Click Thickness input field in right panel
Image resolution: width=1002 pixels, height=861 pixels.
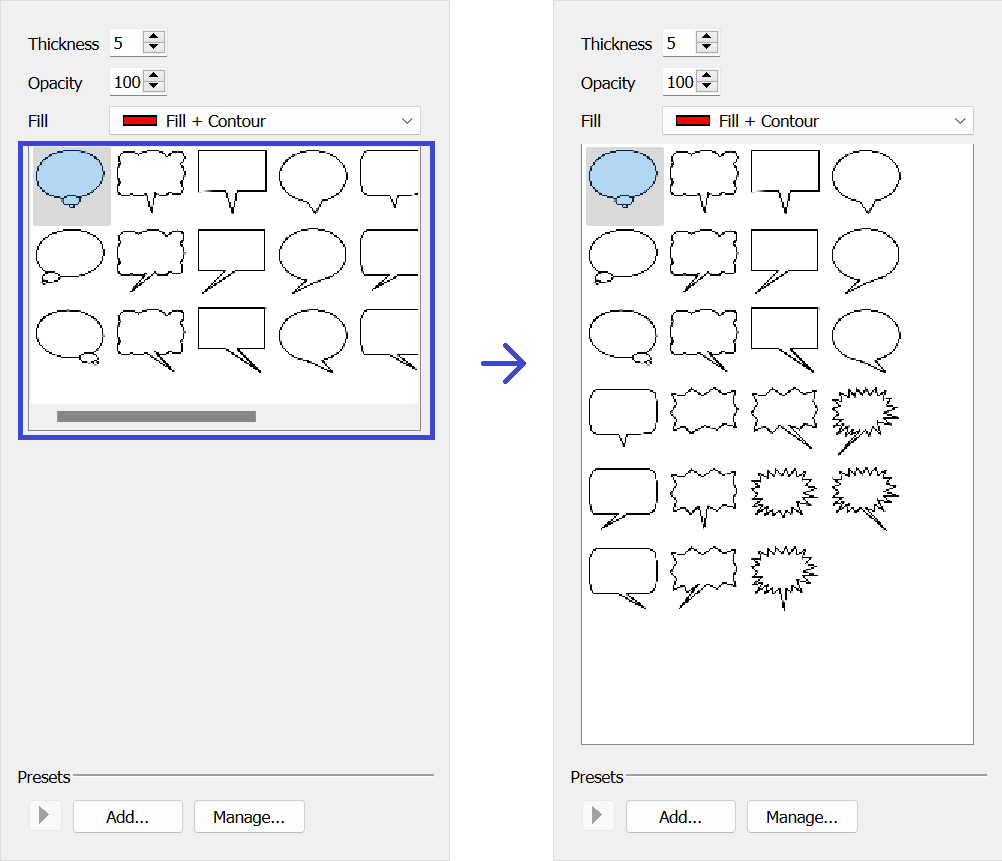[677, 44]
